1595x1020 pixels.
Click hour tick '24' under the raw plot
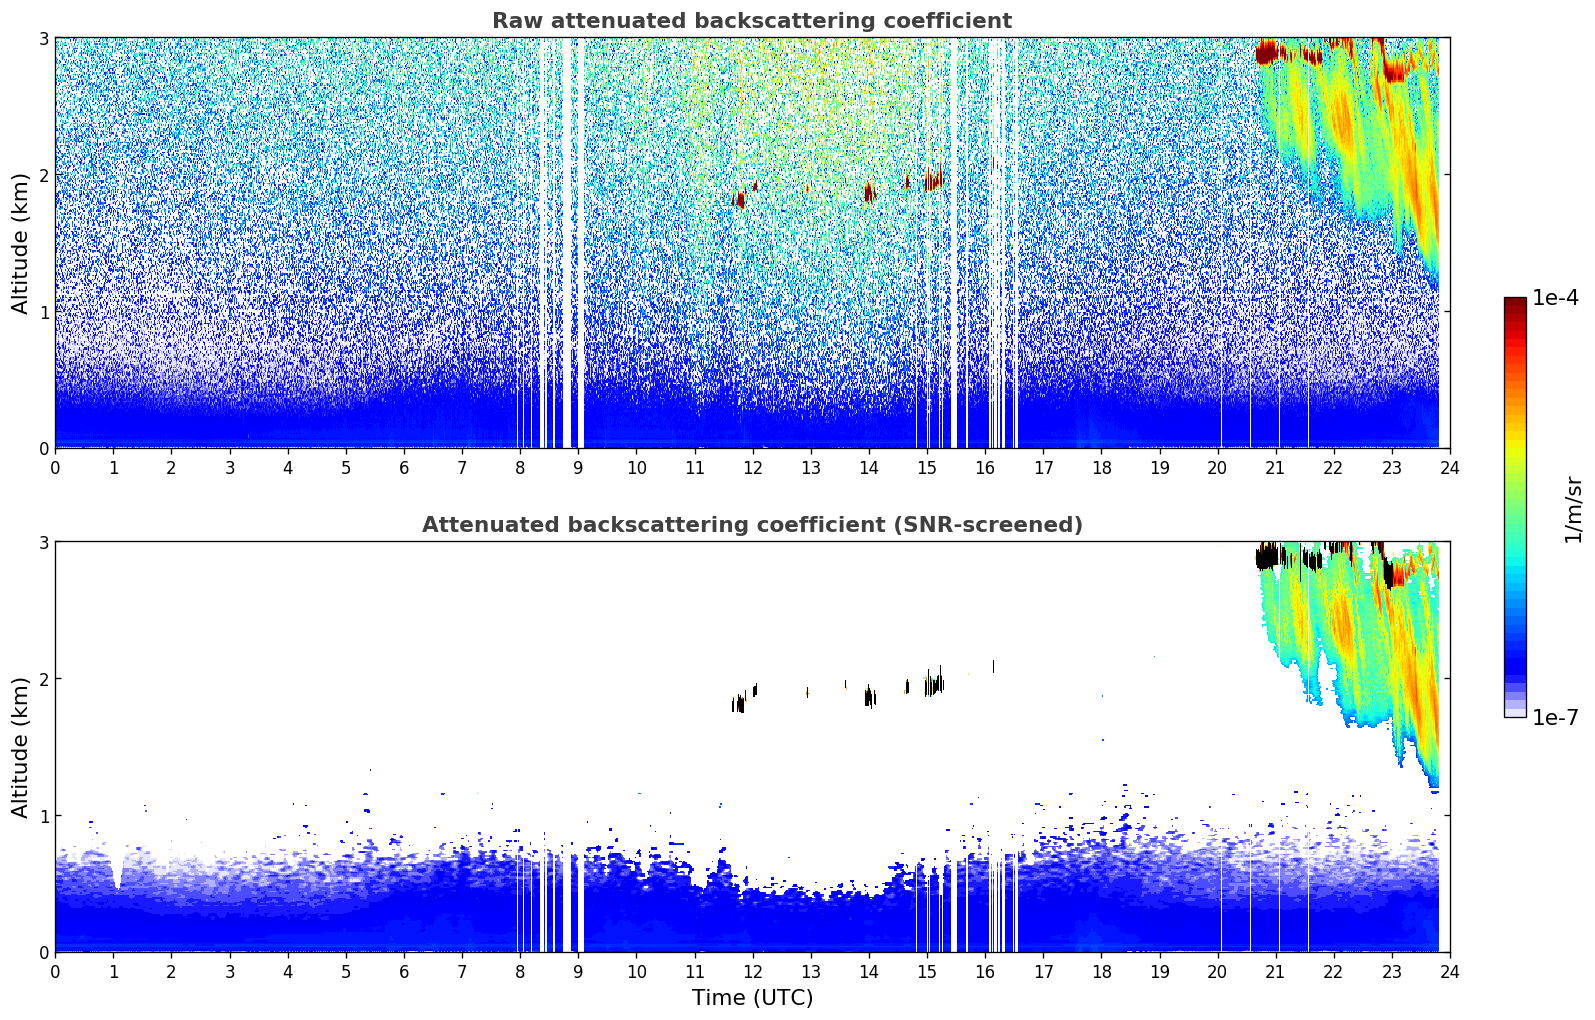click(x=1450, y=467)
